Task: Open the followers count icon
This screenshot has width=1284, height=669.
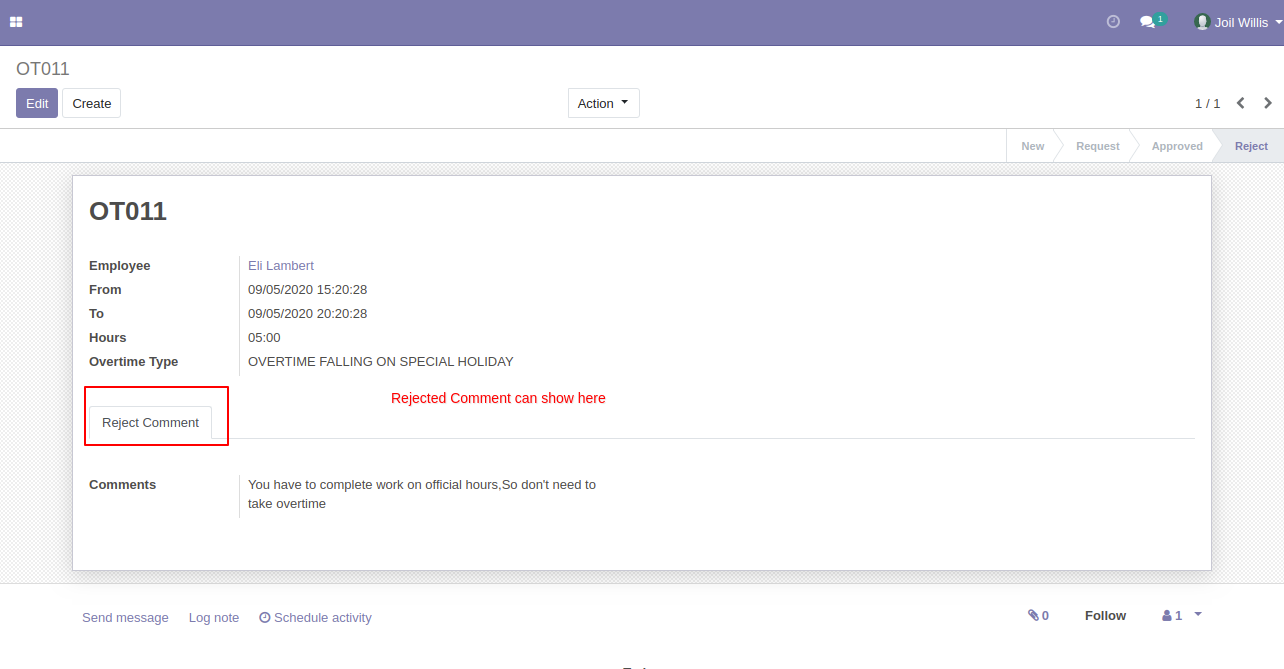Action: click(1172, 616)
